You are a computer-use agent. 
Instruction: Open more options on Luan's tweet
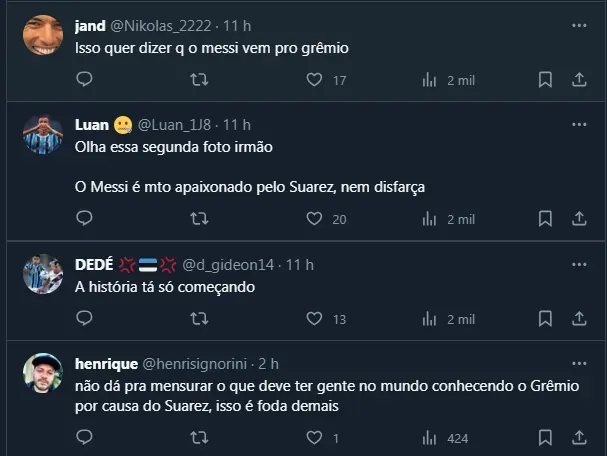coord(579,125)
